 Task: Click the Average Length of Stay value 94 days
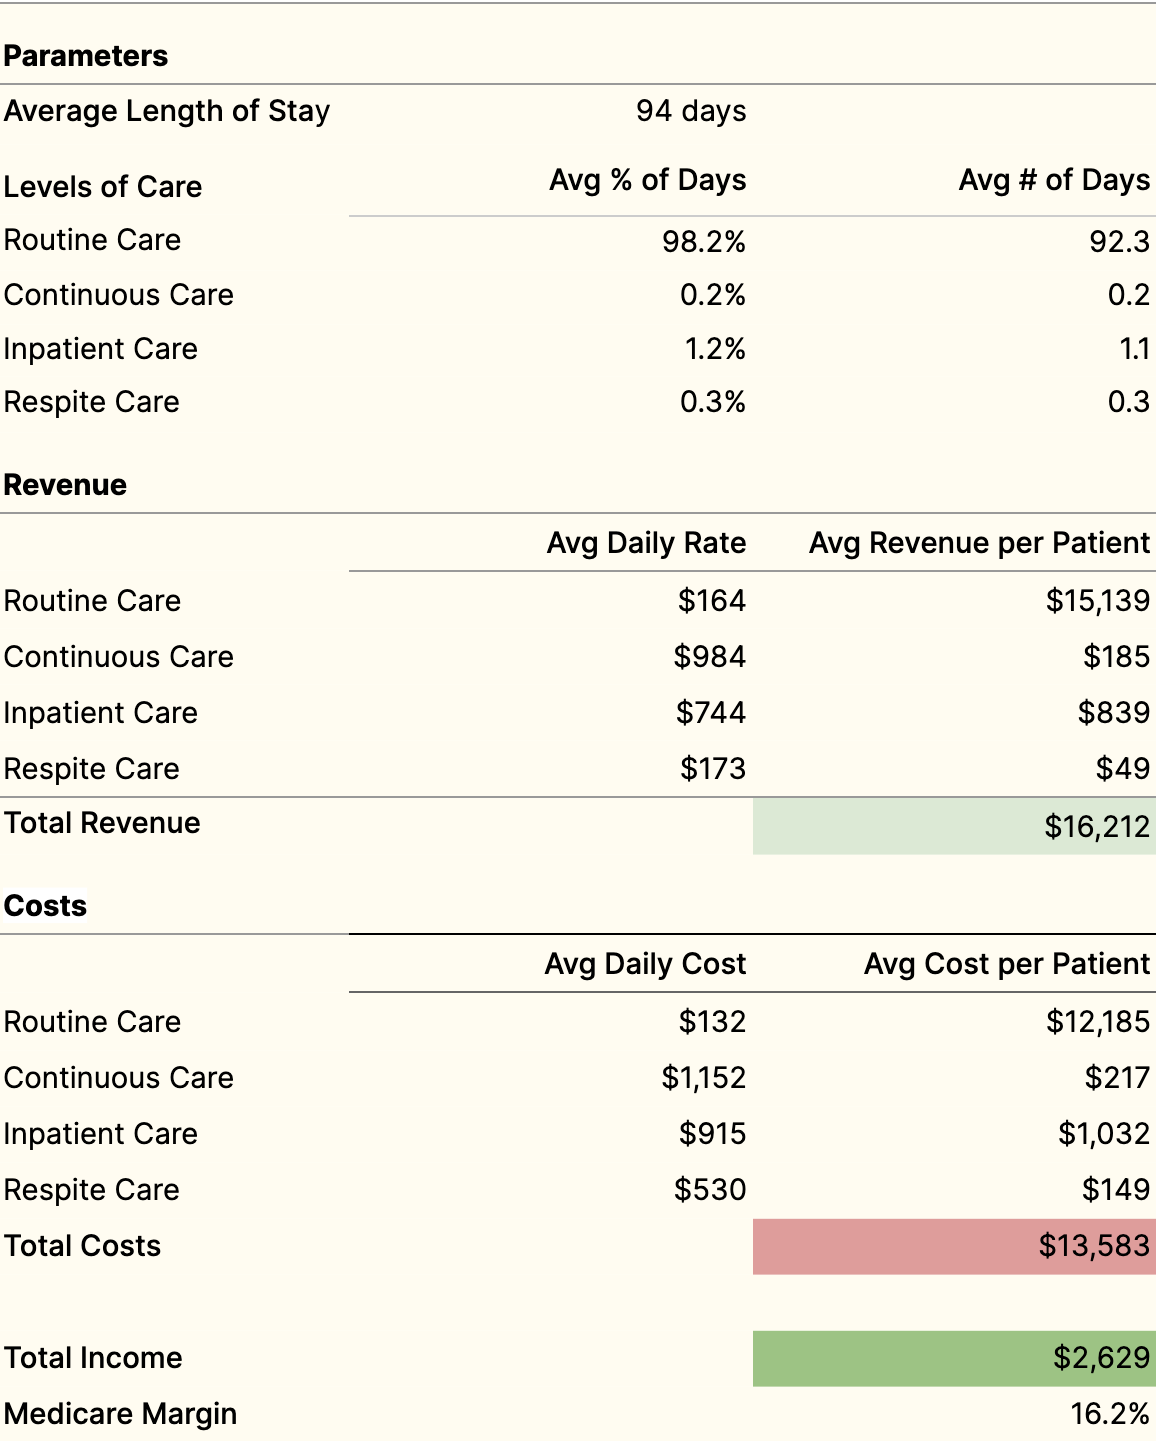[691, 111]
